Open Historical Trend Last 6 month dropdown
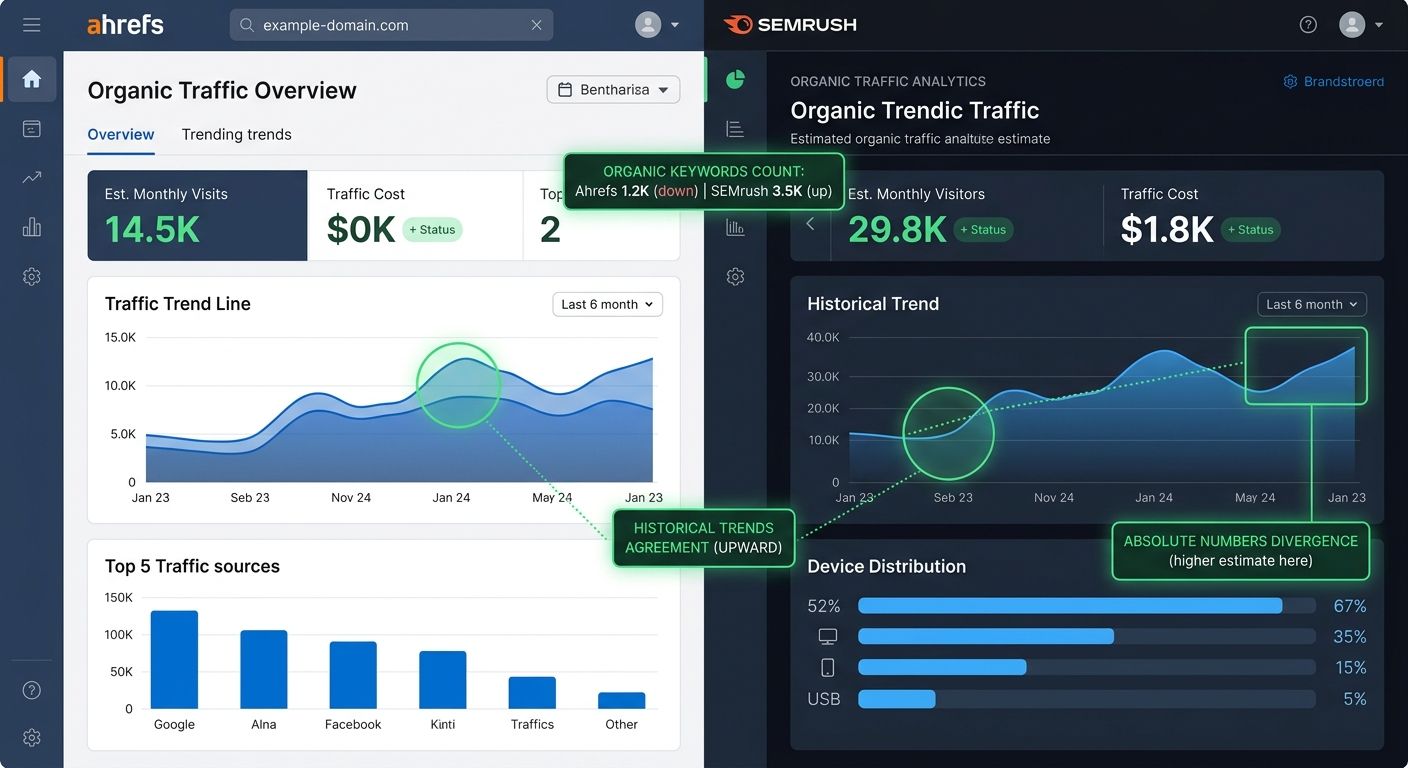This screenshot has height=768, width=1408. point(1312,304)
